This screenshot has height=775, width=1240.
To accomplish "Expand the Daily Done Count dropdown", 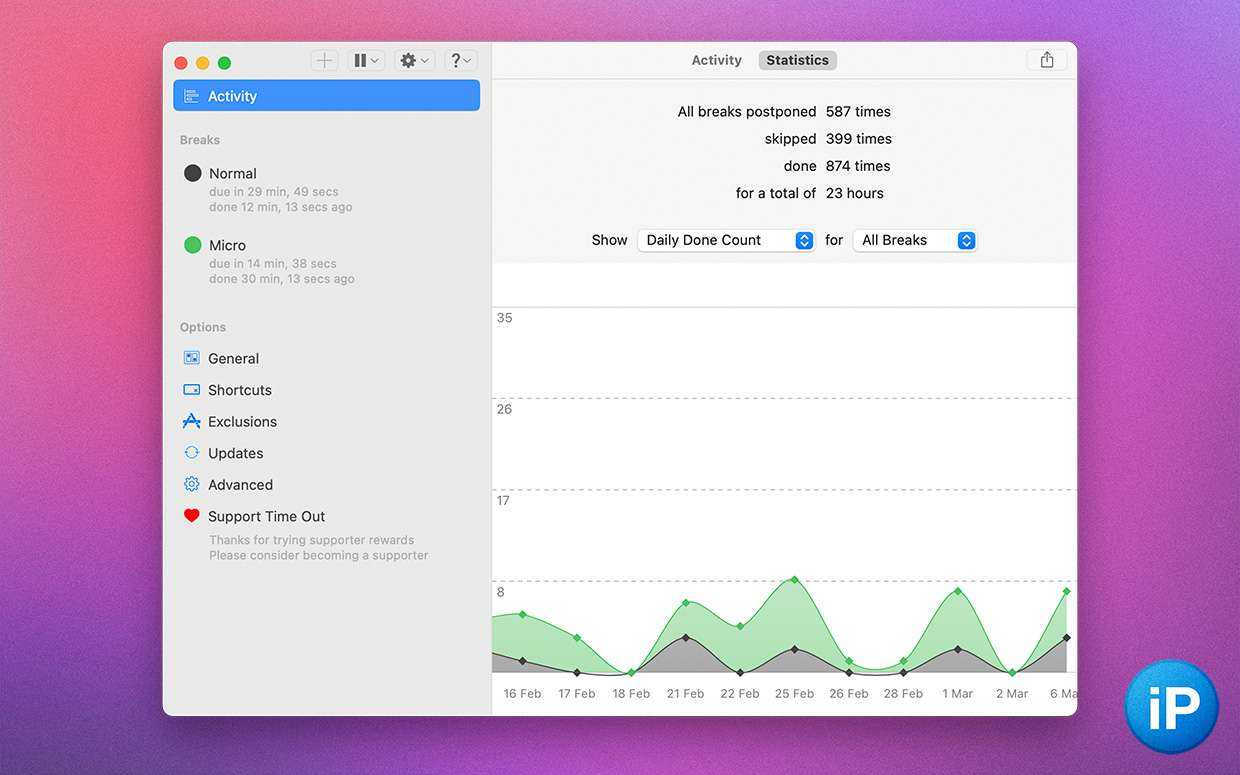I will [x=727, y=240].
